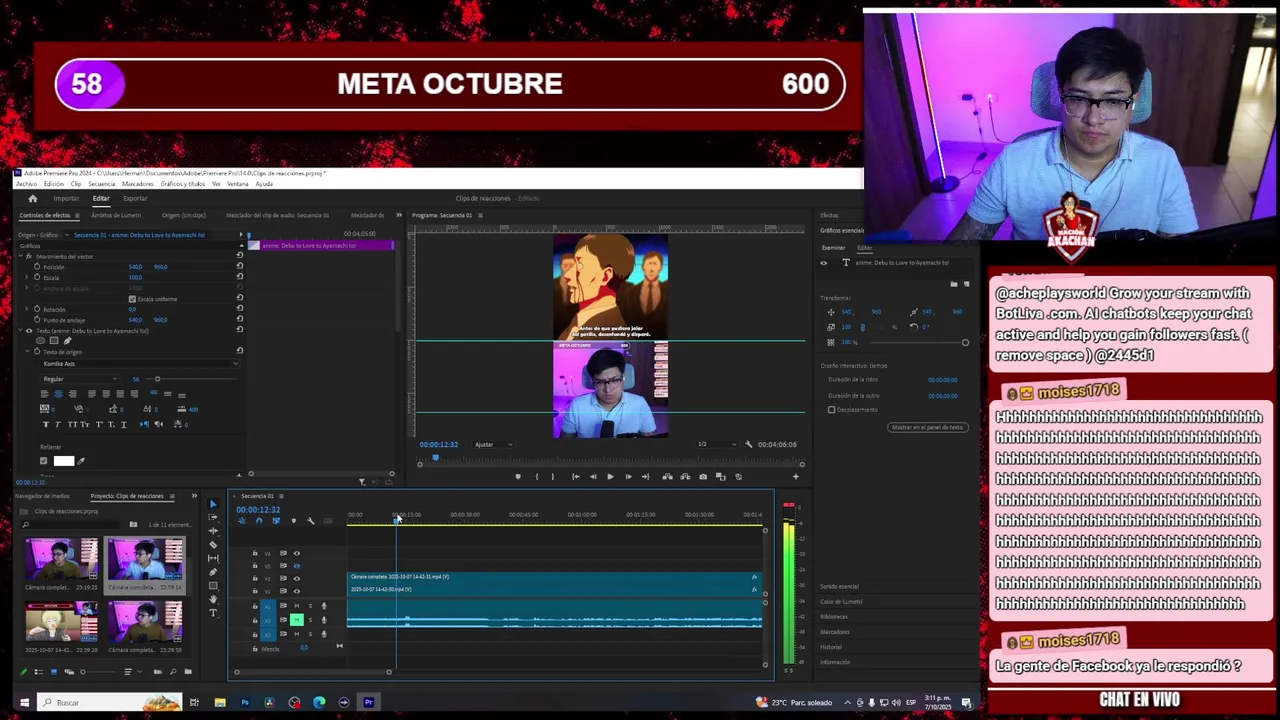1280x720 pixels.
Task: Open the Archivo menu
Action: [x=26, y=184]
